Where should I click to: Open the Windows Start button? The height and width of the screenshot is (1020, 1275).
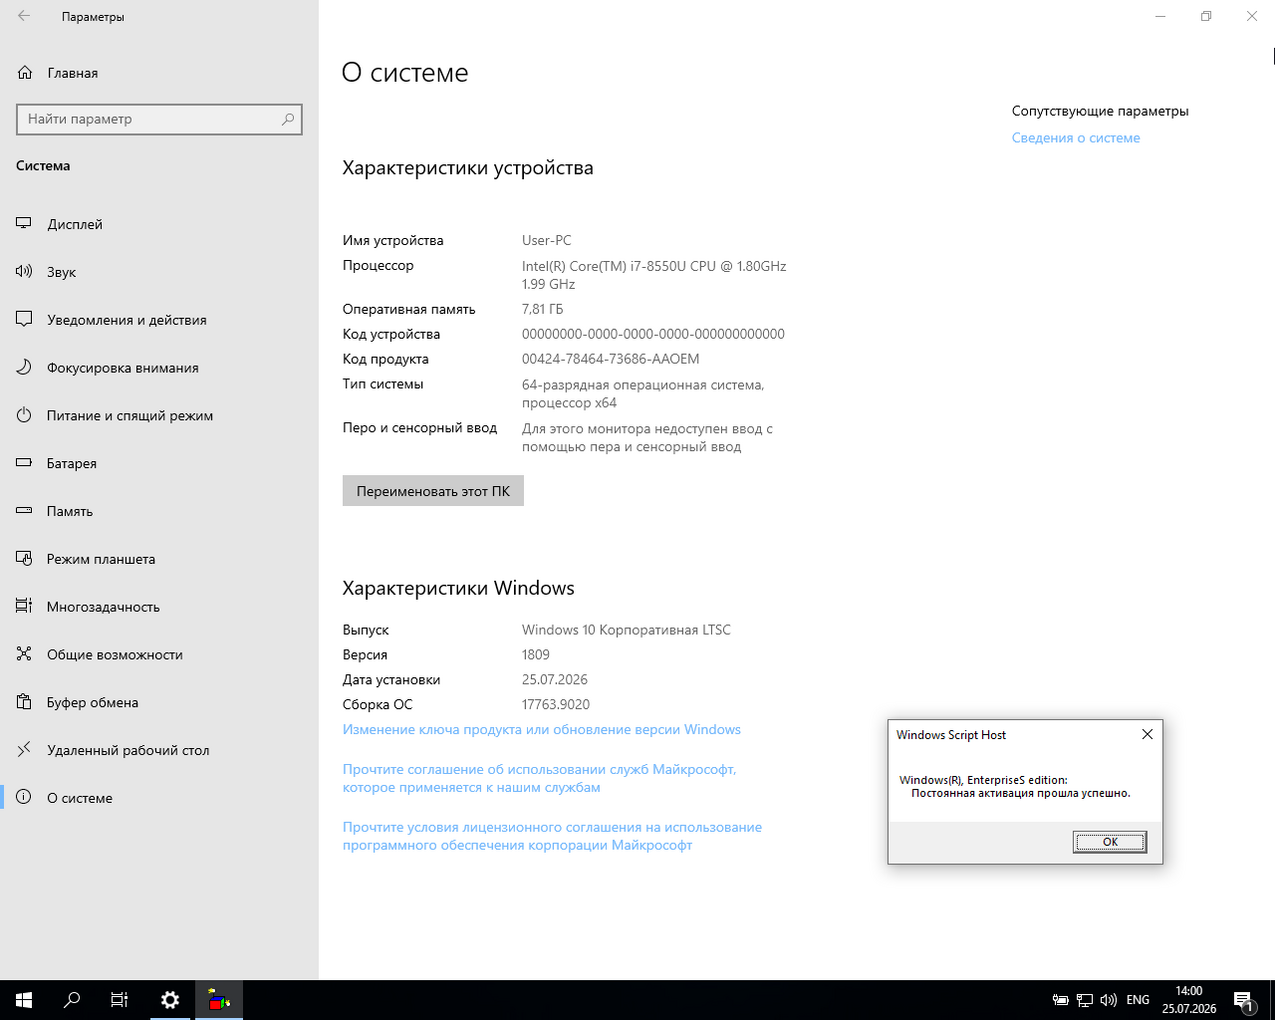[x=24, y=1000]
